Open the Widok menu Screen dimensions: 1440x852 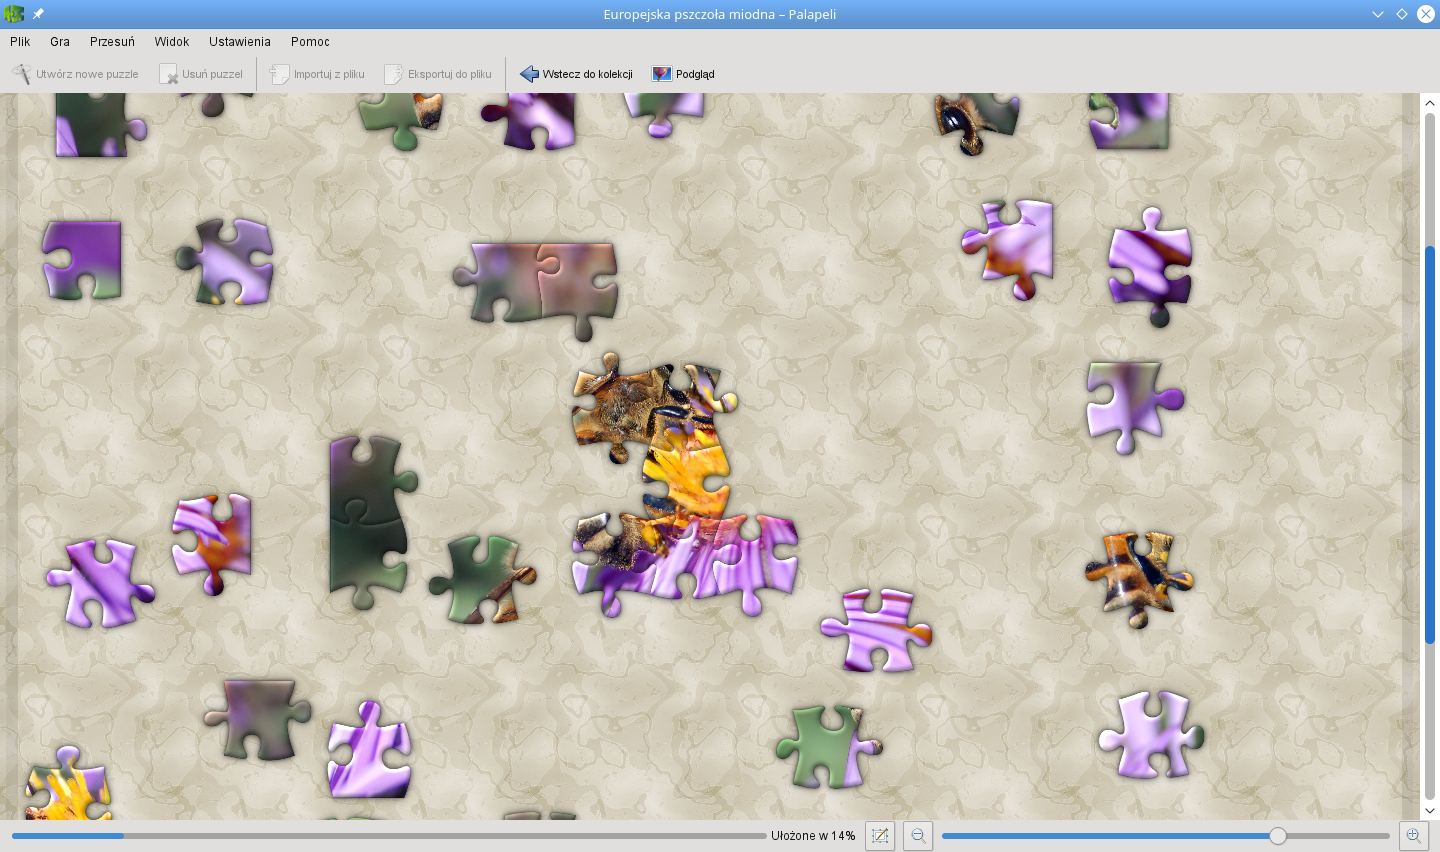(x=172, y=42)
